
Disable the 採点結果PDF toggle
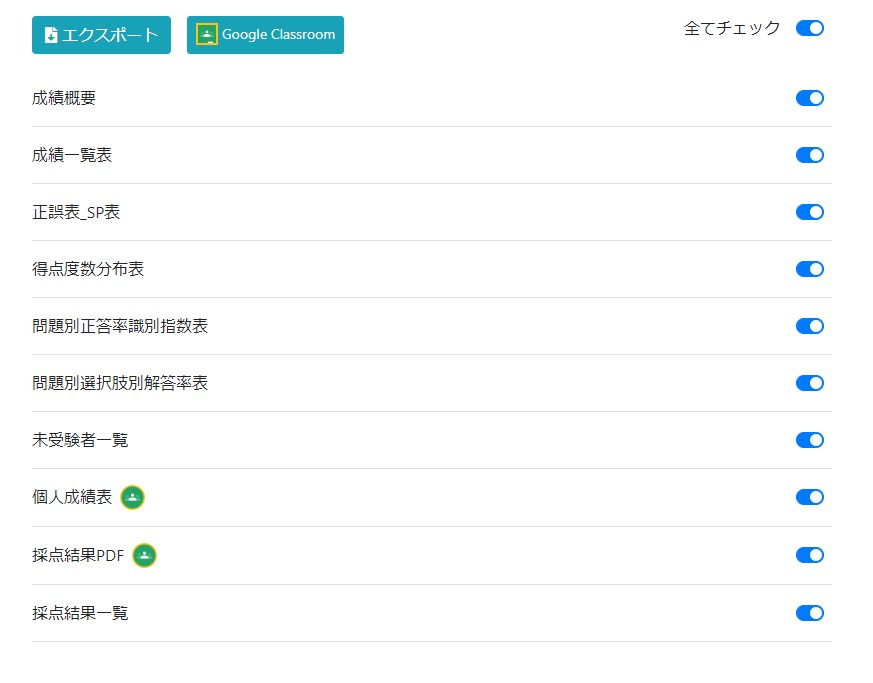(x=809, y=555)
